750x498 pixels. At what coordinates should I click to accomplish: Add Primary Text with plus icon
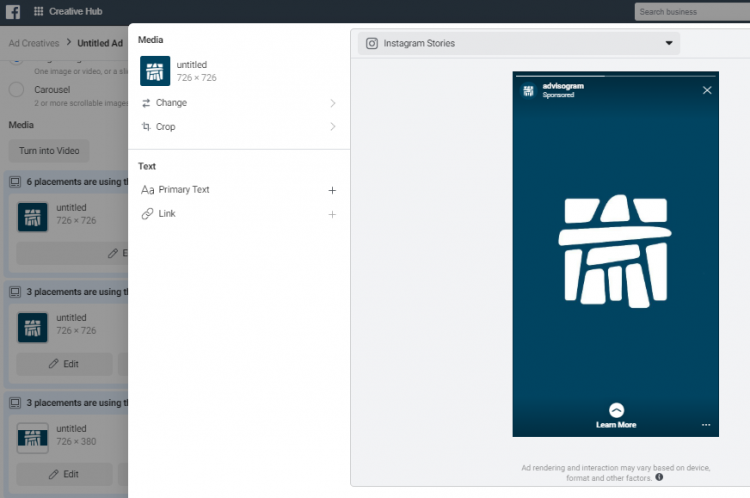coord(332,190)
